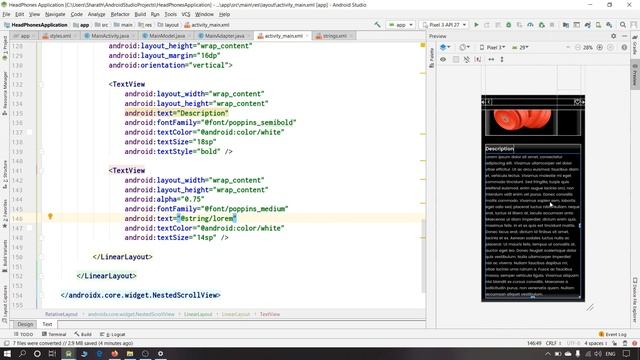Open orientation dropdown in Preview toolbar
640x360 pixels.
[464, 47]
